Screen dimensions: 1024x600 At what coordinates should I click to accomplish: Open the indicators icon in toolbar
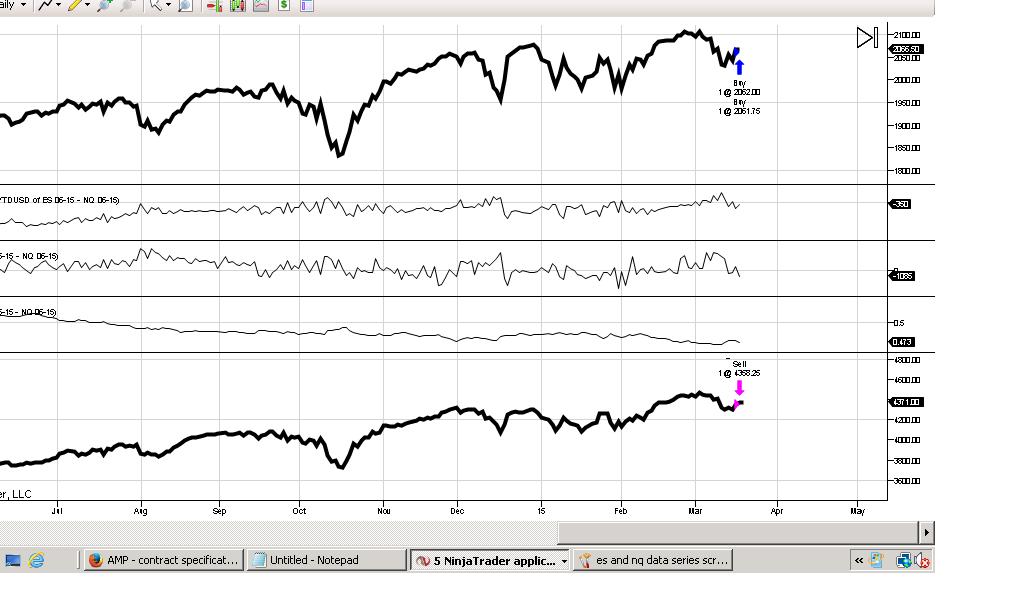(261, 6)
